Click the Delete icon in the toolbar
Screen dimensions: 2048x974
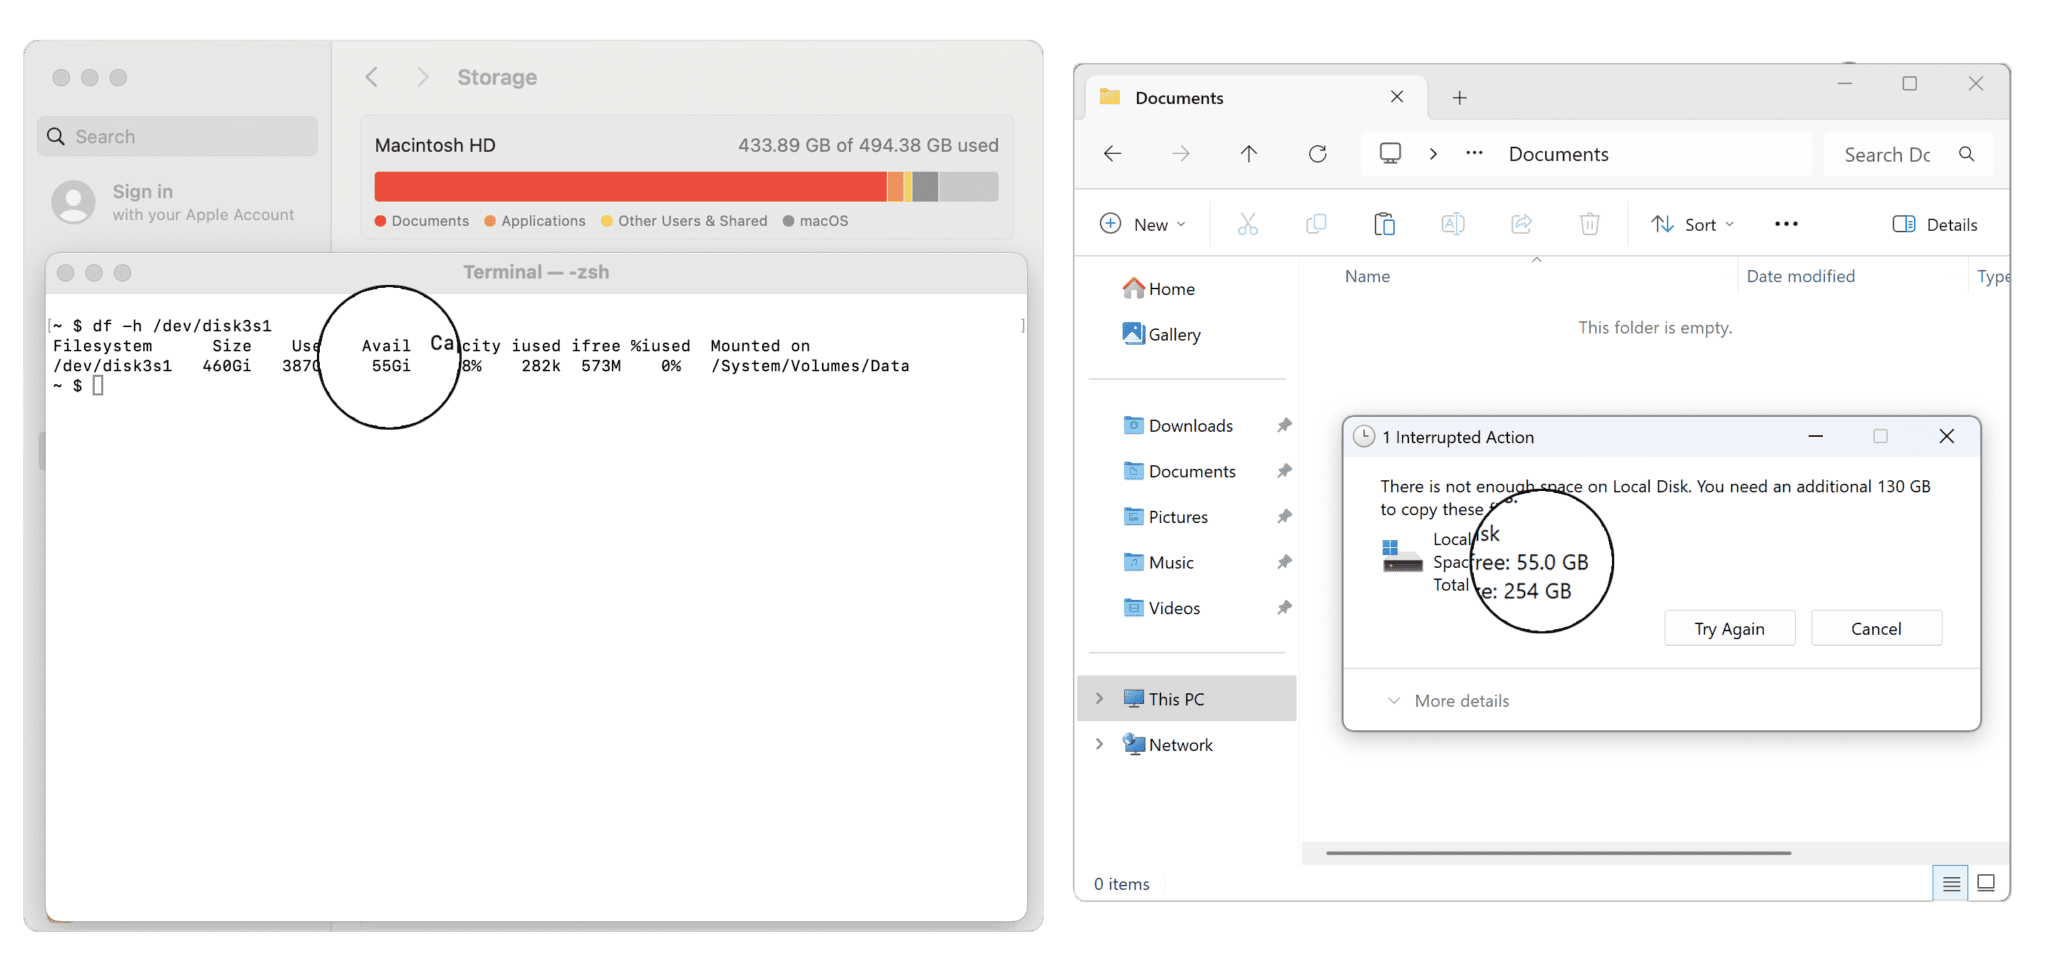1589,223
